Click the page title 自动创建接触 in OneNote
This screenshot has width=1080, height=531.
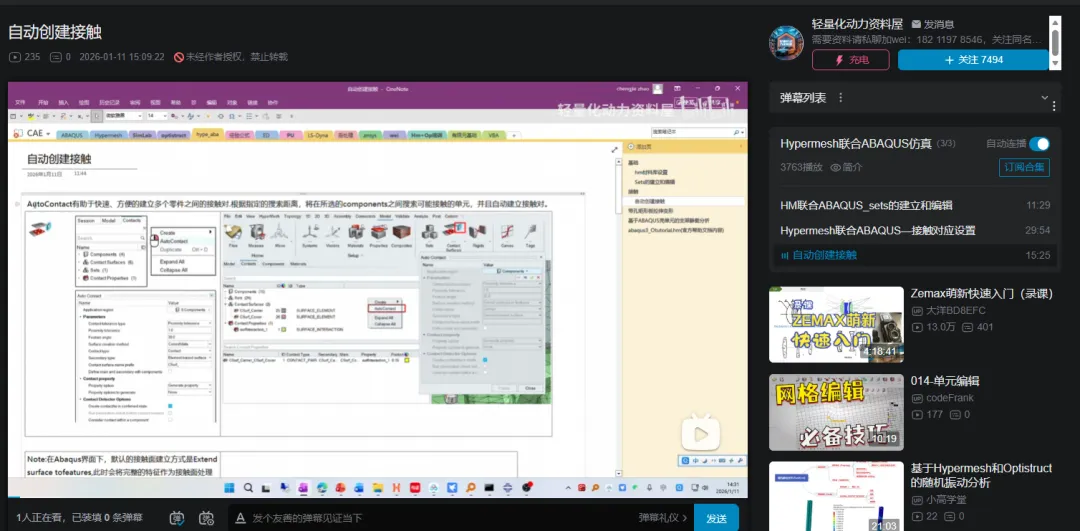coord(59,159)
